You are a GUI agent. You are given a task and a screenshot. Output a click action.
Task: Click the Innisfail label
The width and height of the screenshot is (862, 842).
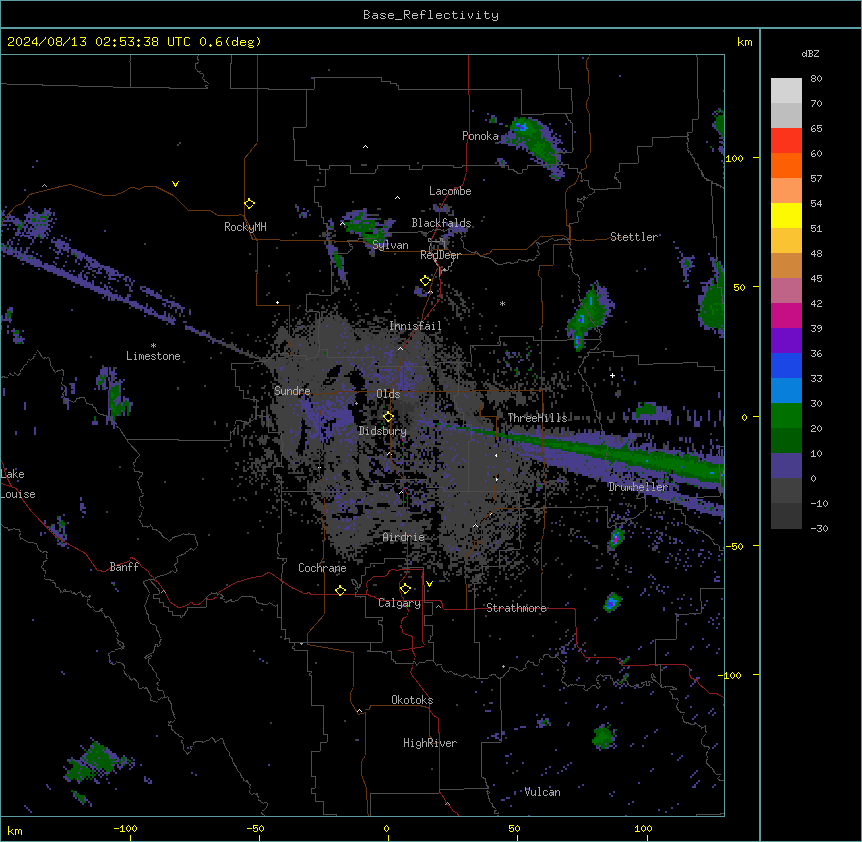(x=415, y=326)
